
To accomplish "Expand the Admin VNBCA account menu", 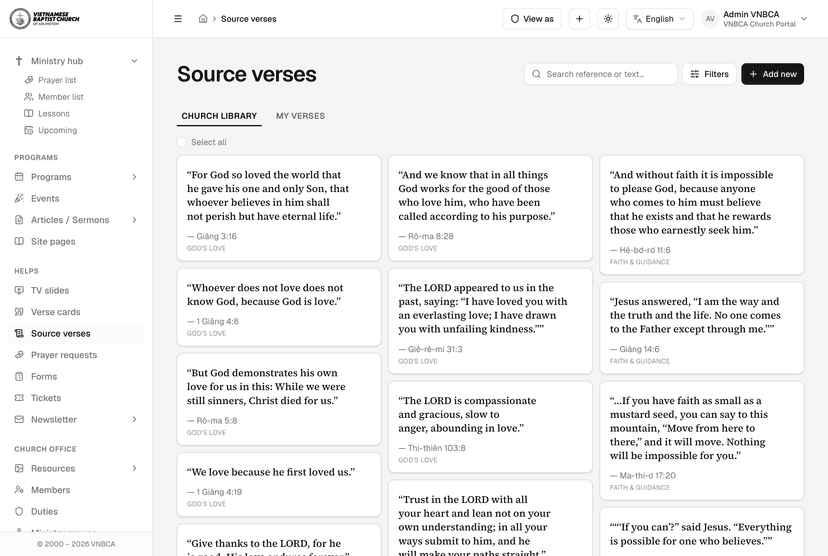I will [754, 19].
